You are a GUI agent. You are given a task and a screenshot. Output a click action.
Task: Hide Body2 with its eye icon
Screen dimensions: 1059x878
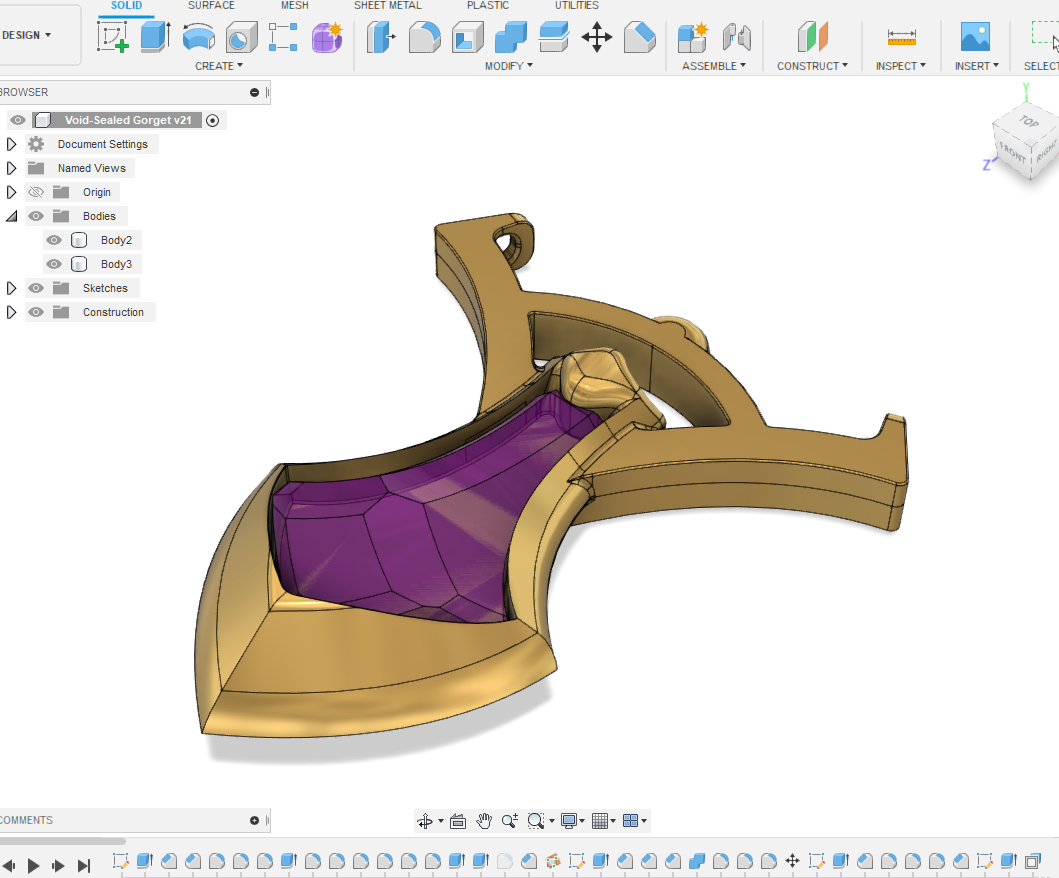pyautogui.click(x=54, y=240)
